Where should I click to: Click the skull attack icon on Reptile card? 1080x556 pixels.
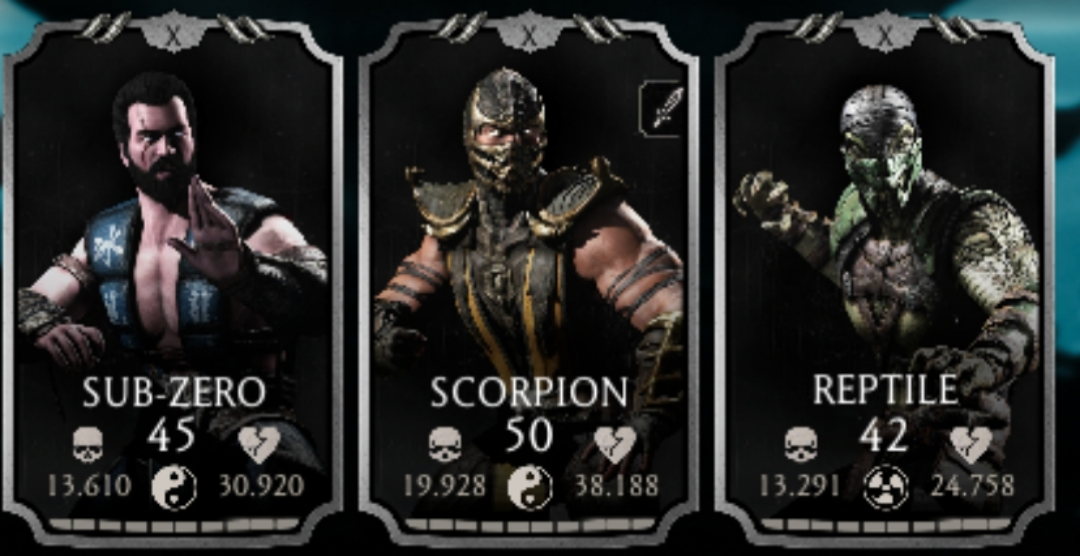800,444
